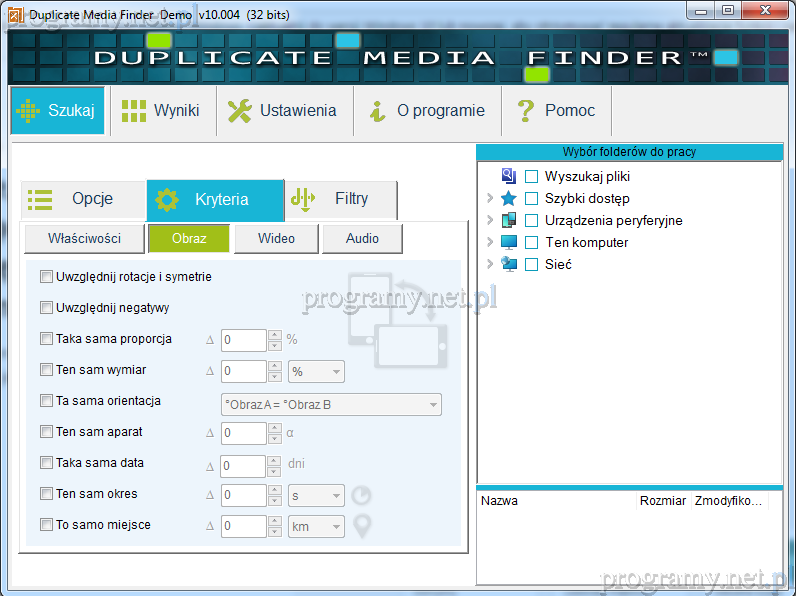Toggle the Uwzględnij negatywy checkbox

pyautogui.click(x=46, y=308)
